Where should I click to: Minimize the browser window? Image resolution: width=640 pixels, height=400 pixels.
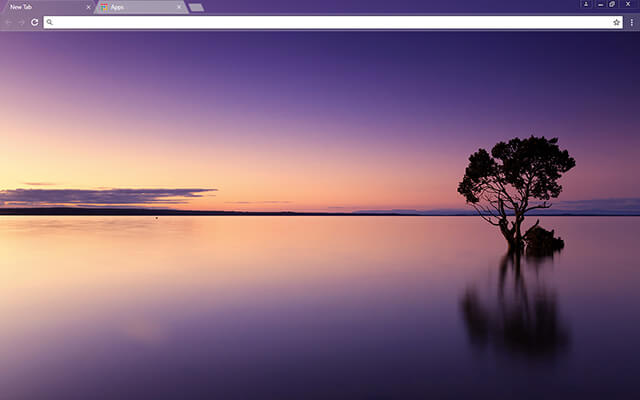click(600, 4)
